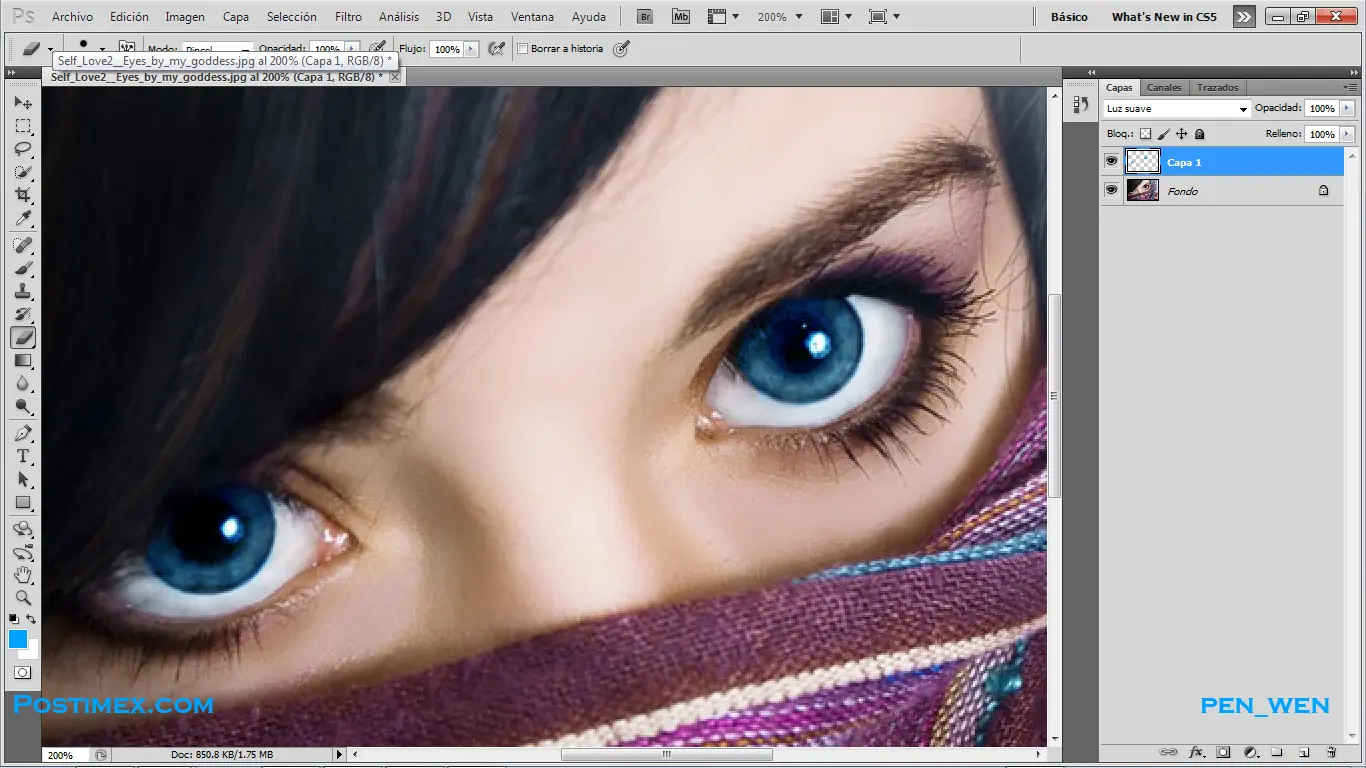Hide the Fondo layer

1111,190
